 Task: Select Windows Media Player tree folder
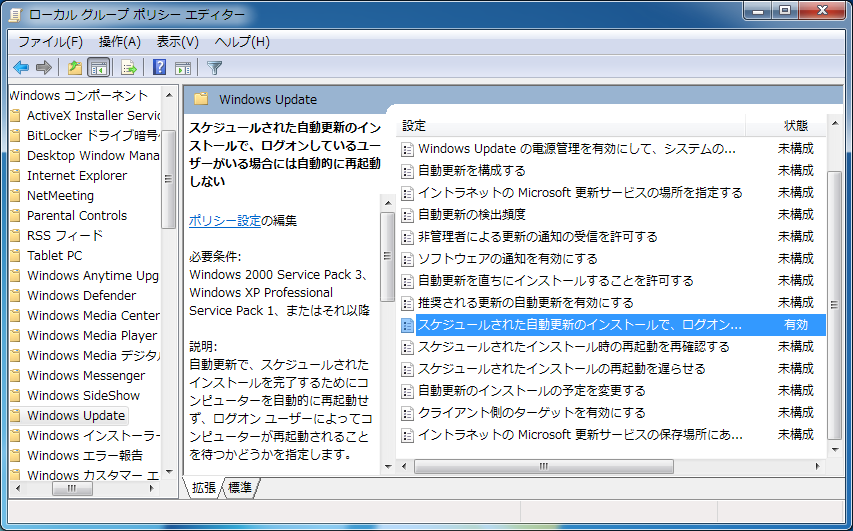(92, 336)
